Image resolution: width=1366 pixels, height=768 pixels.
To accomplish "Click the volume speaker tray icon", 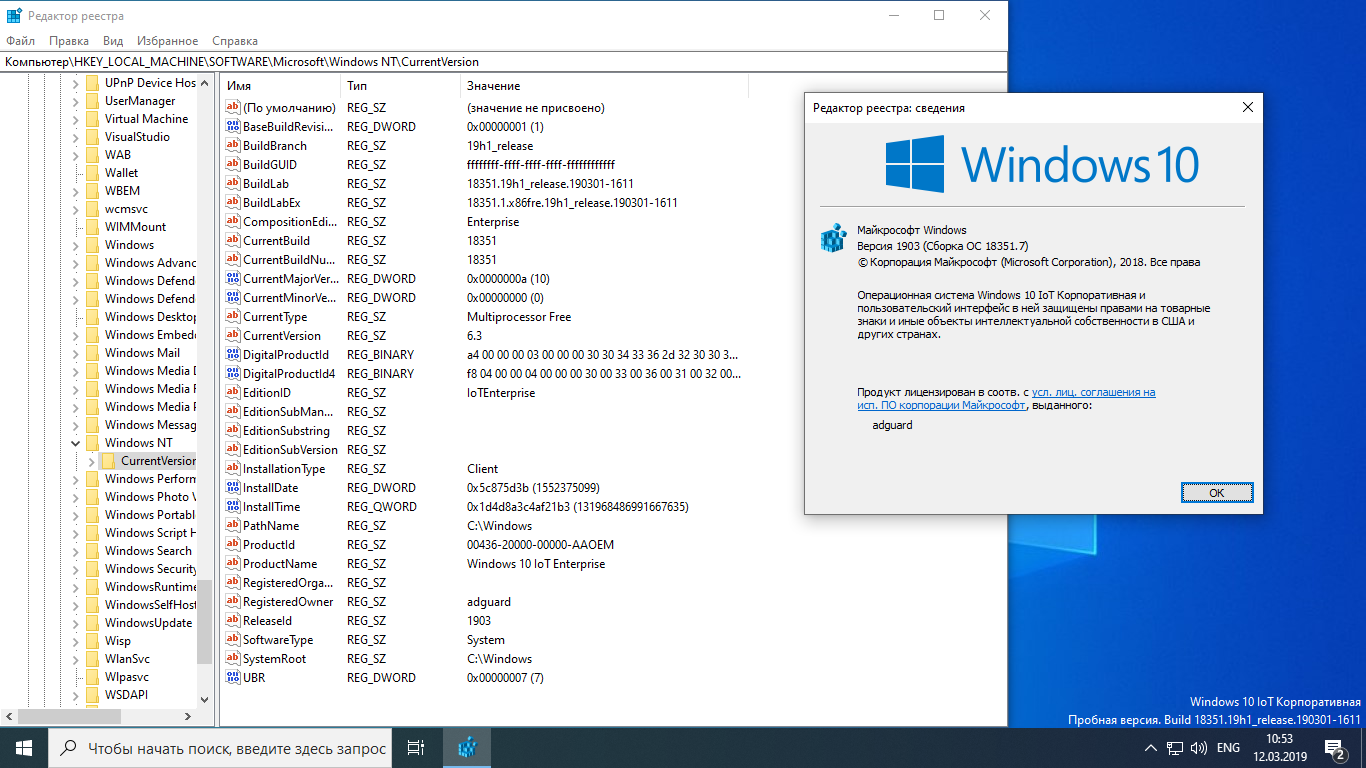I will tap(1198, 748).
